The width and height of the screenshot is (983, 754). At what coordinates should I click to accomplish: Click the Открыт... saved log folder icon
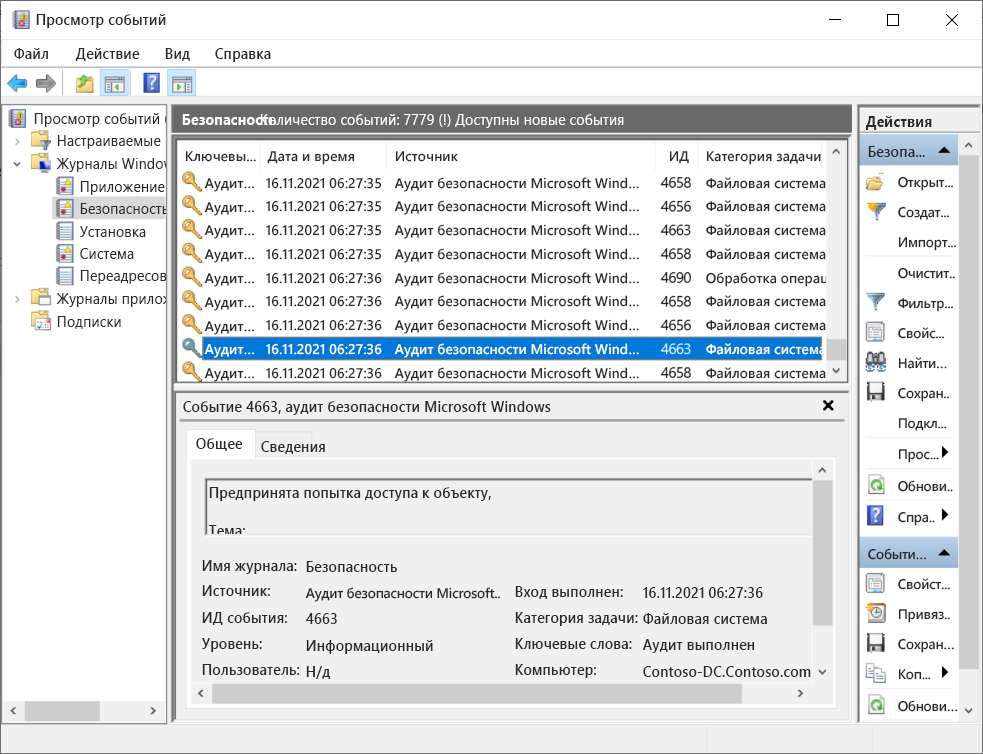tap(875, 183)
